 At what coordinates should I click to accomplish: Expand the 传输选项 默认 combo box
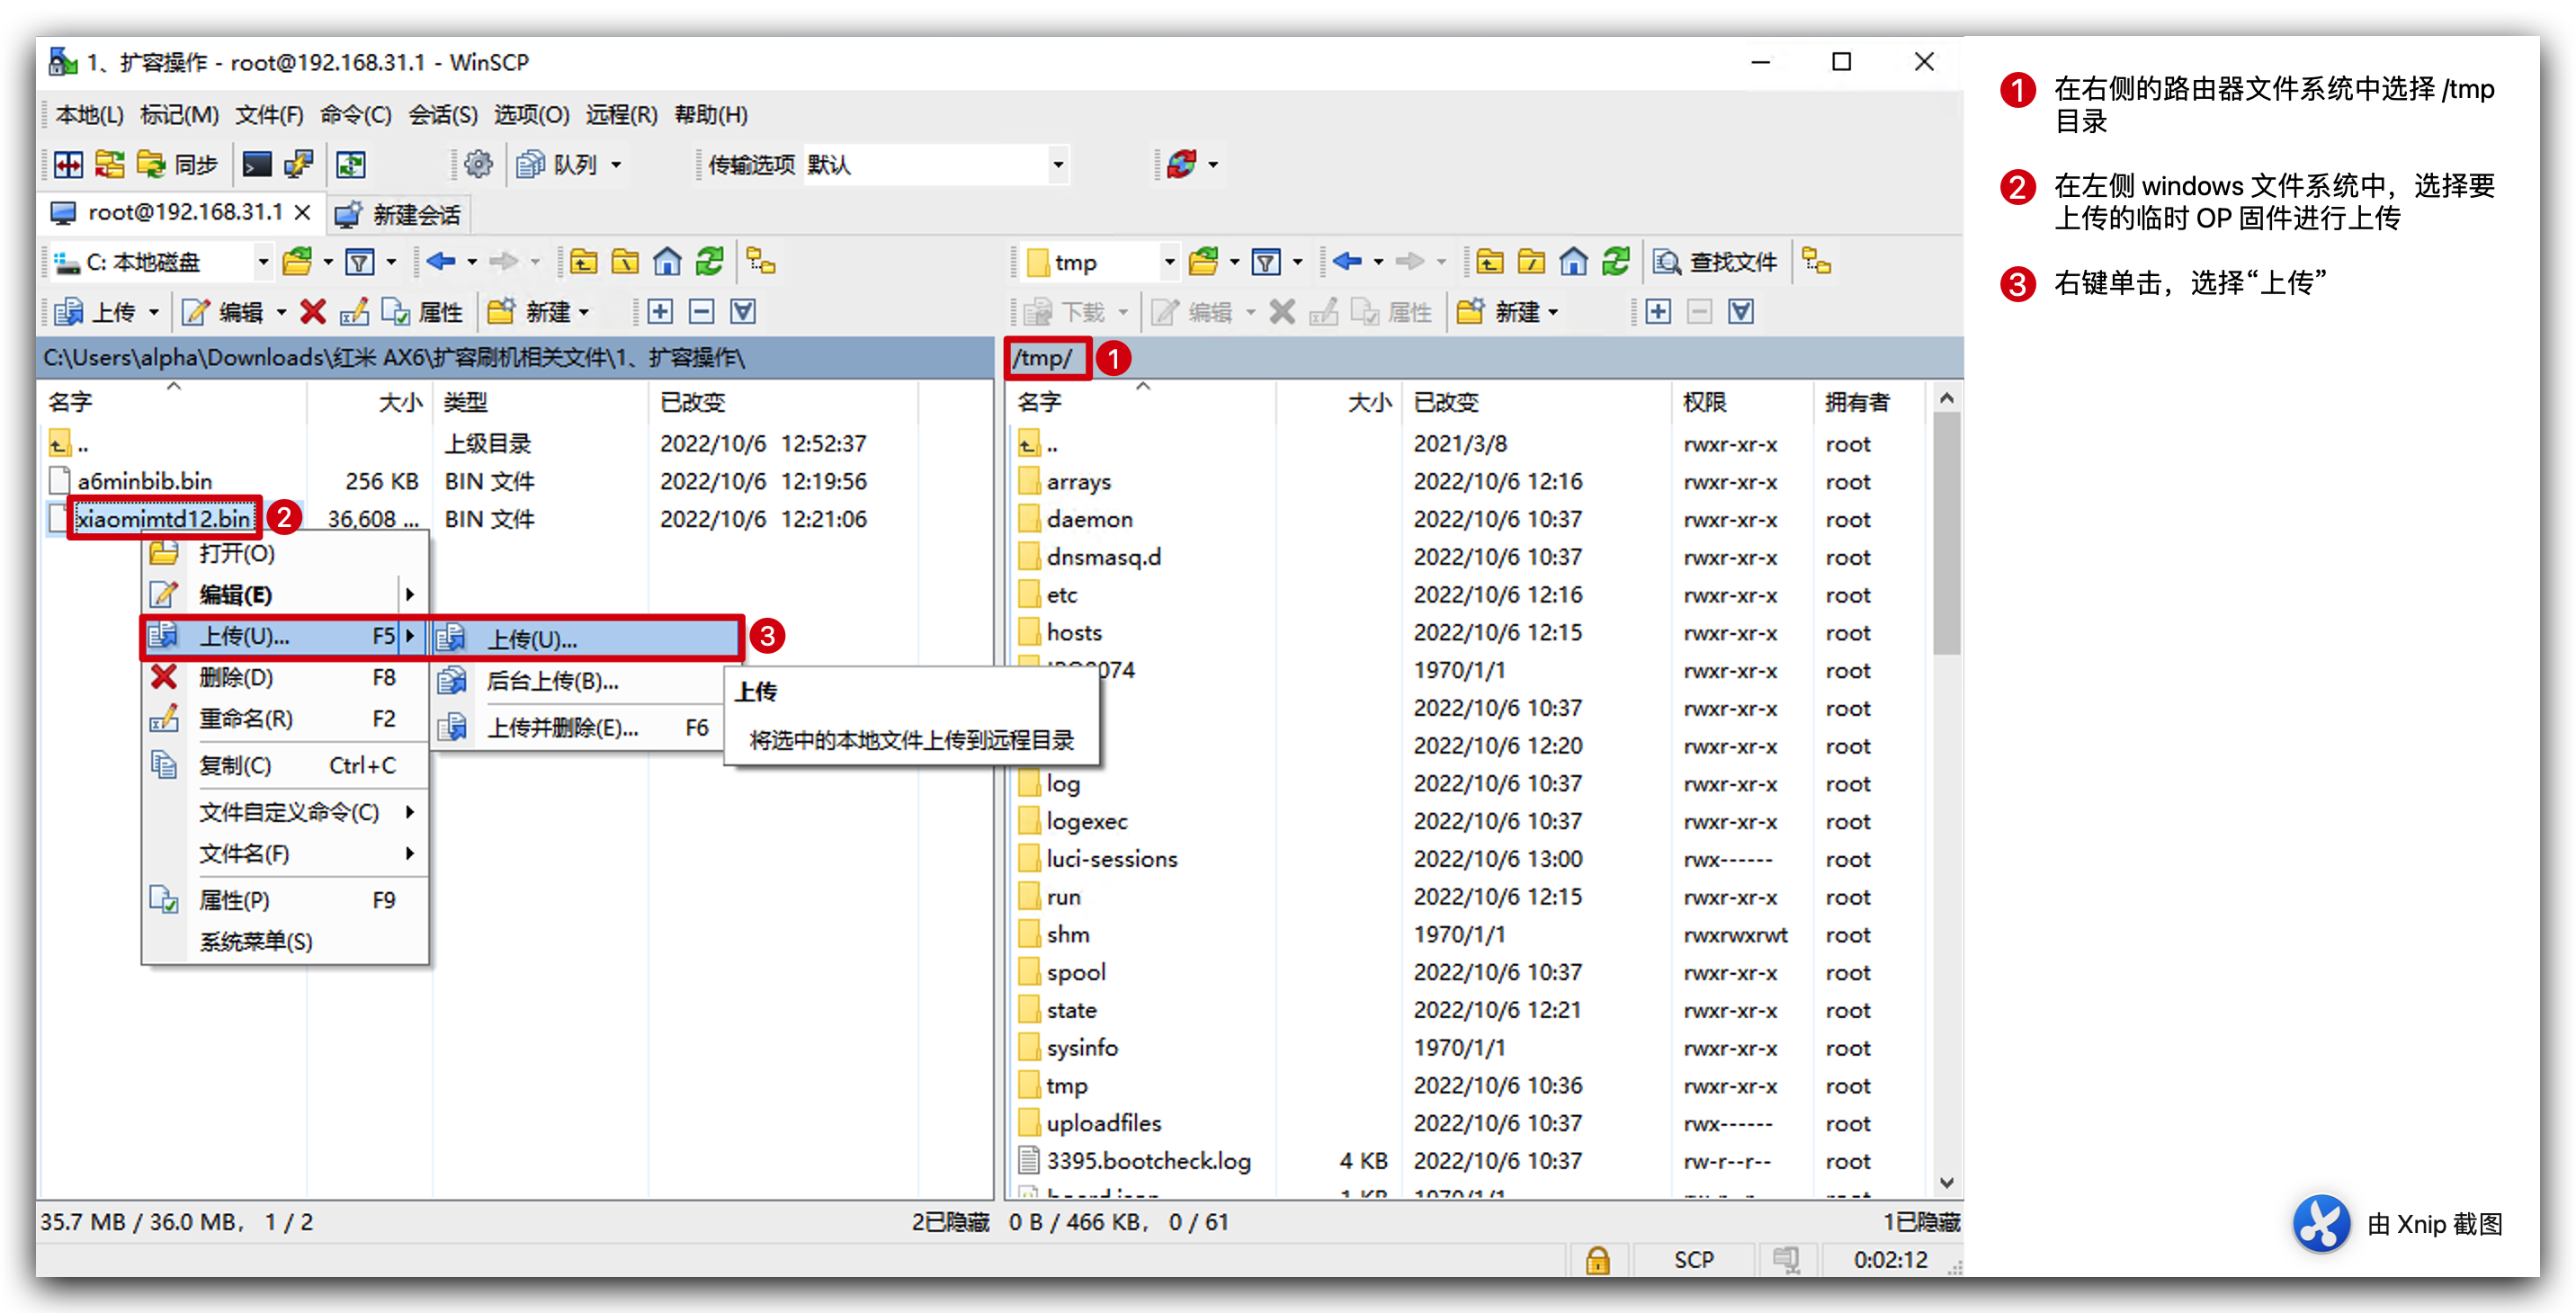(x=1058, y=165)
